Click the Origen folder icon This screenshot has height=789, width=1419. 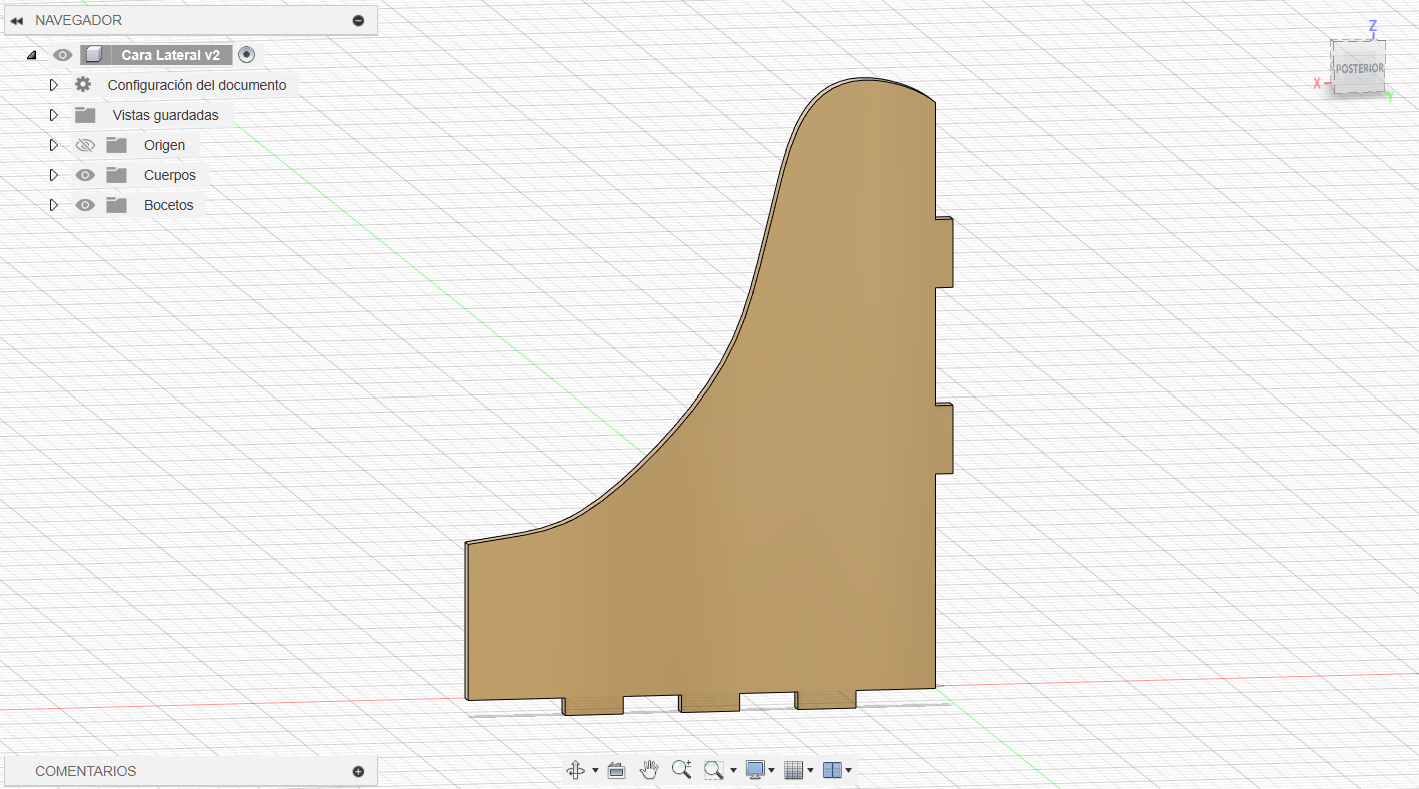pos(117,145)
